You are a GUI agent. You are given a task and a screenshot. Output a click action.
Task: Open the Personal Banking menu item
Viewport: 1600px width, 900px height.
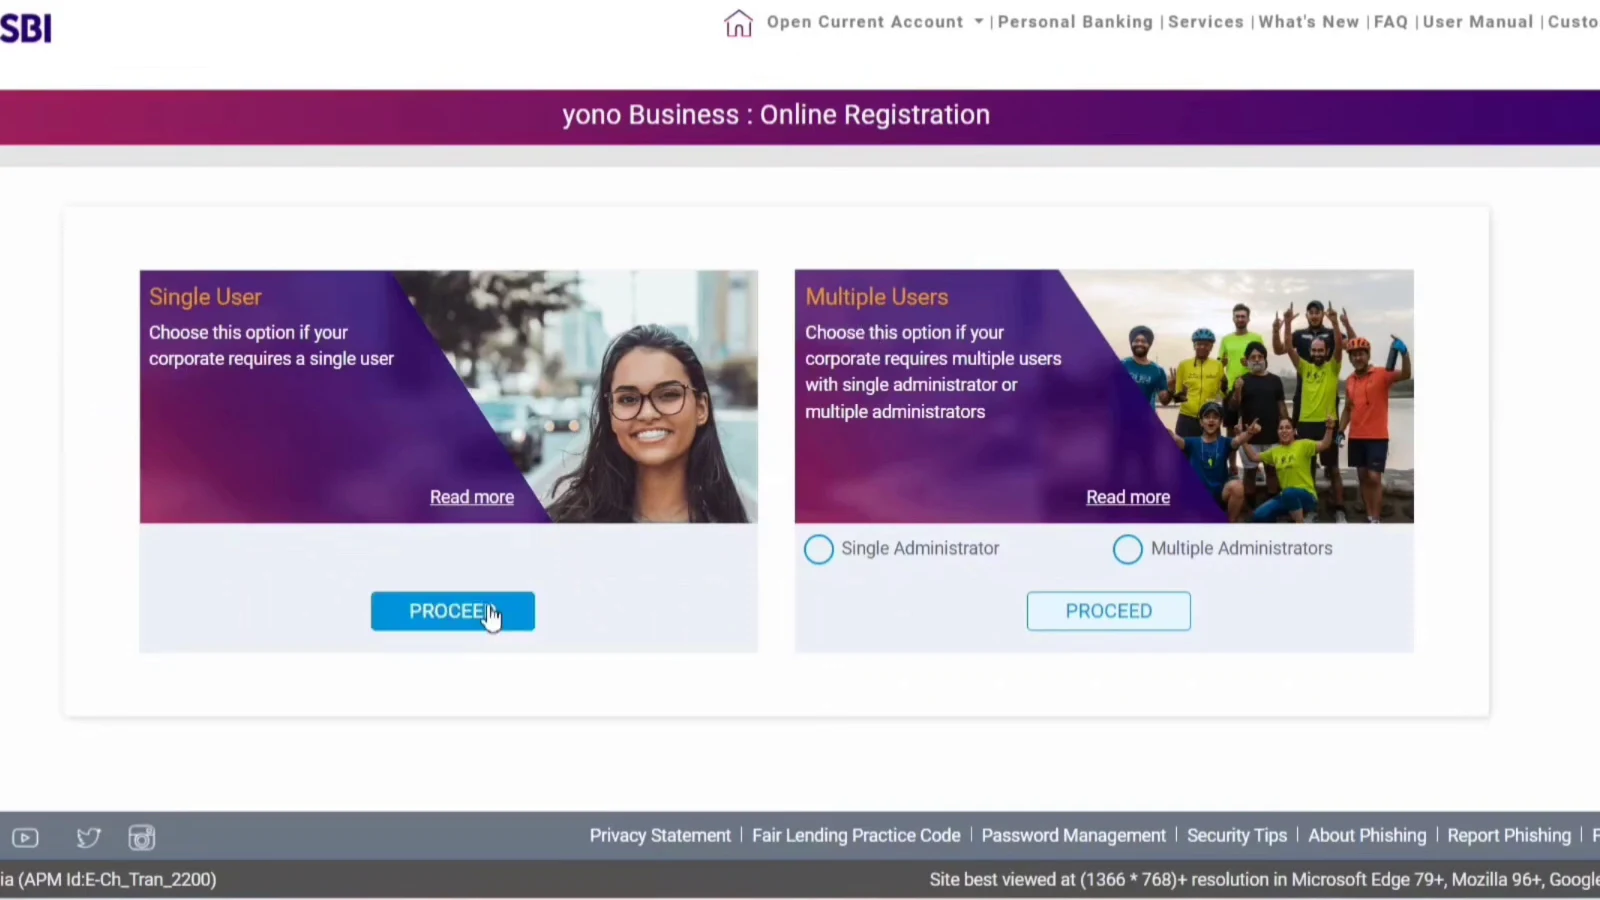point(1075,22)
